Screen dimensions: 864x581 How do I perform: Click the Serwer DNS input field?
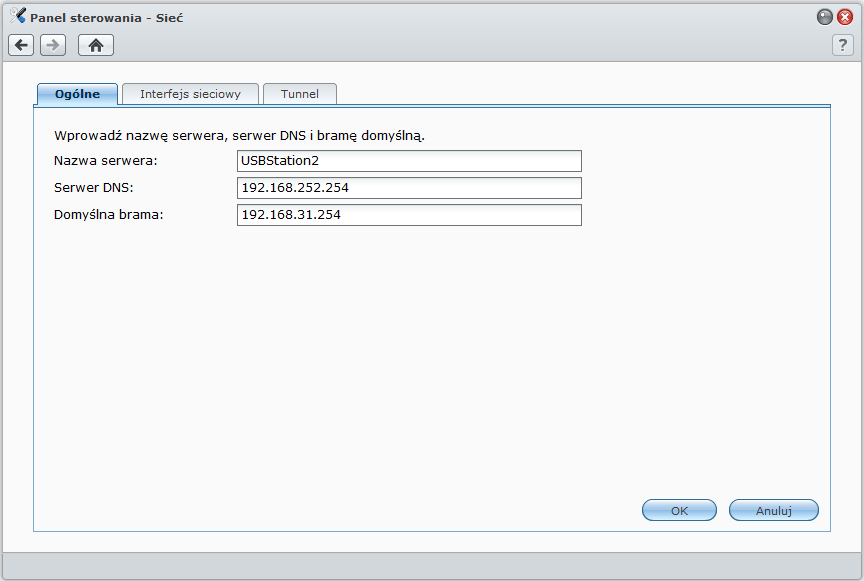point(409,188)
